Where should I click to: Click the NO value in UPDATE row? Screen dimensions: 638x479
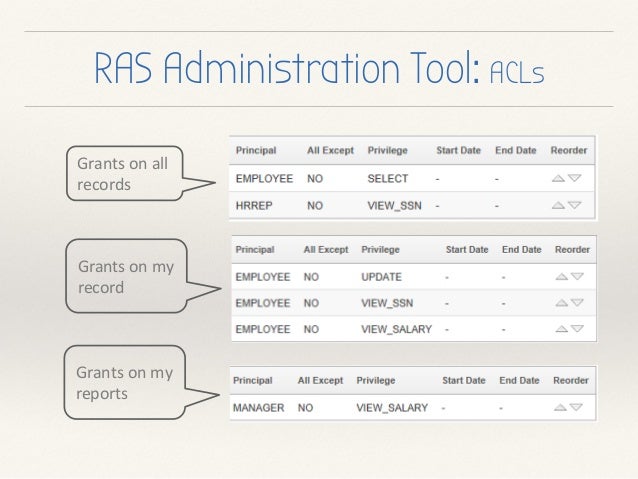(311, 277)
